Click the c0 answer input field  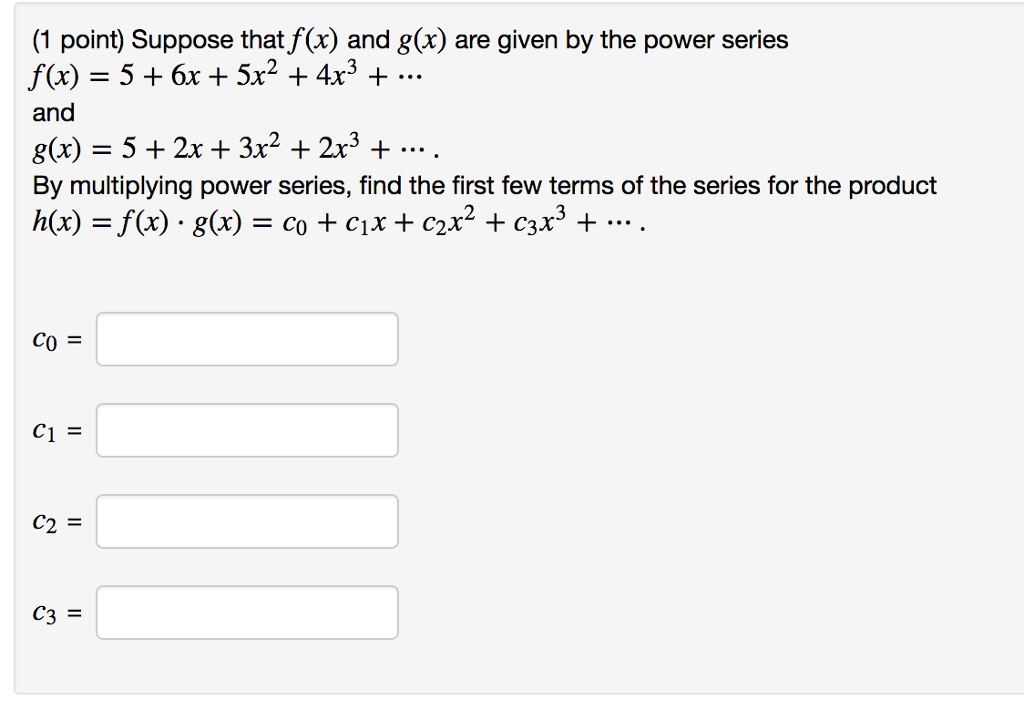[246, 338]
